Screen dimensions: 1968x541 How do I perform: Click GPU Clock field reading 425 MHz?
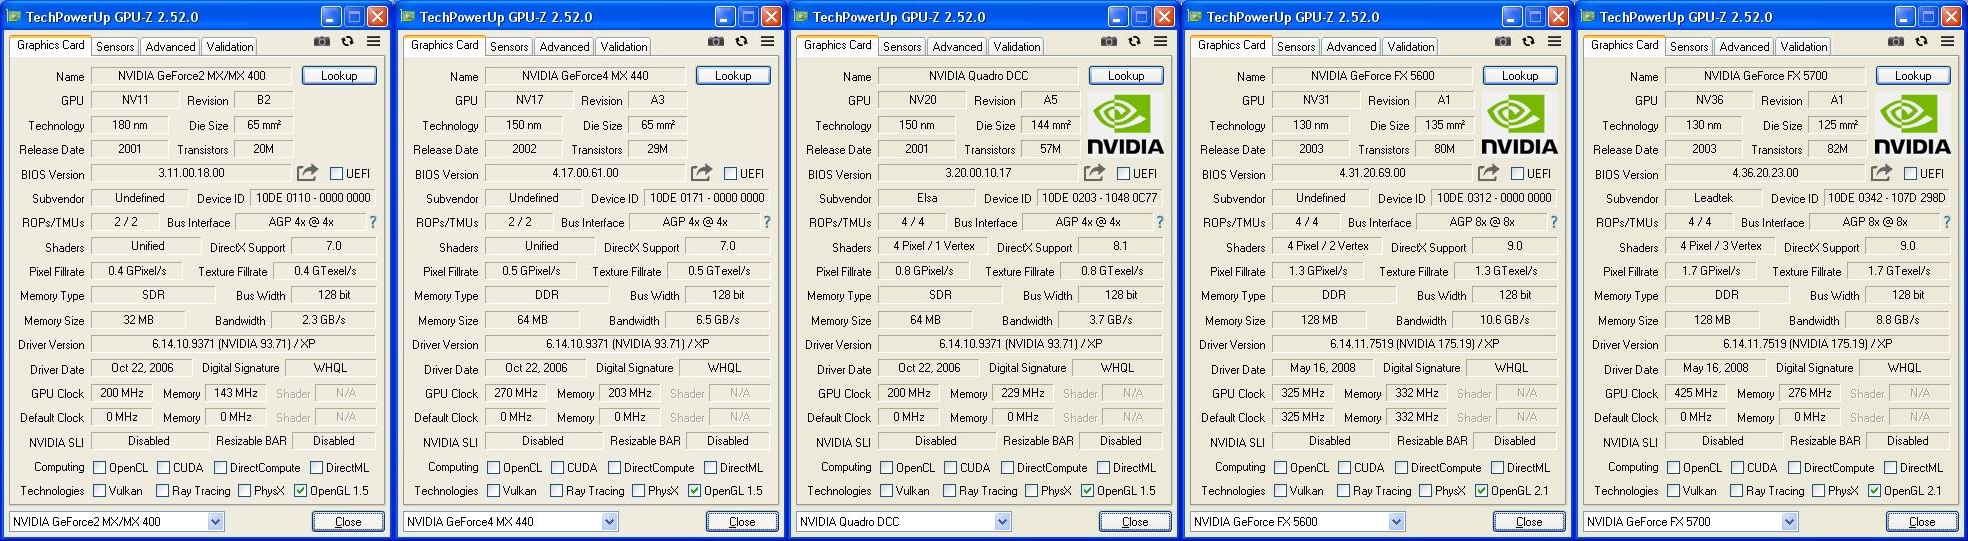click(x=1697, y=393)
